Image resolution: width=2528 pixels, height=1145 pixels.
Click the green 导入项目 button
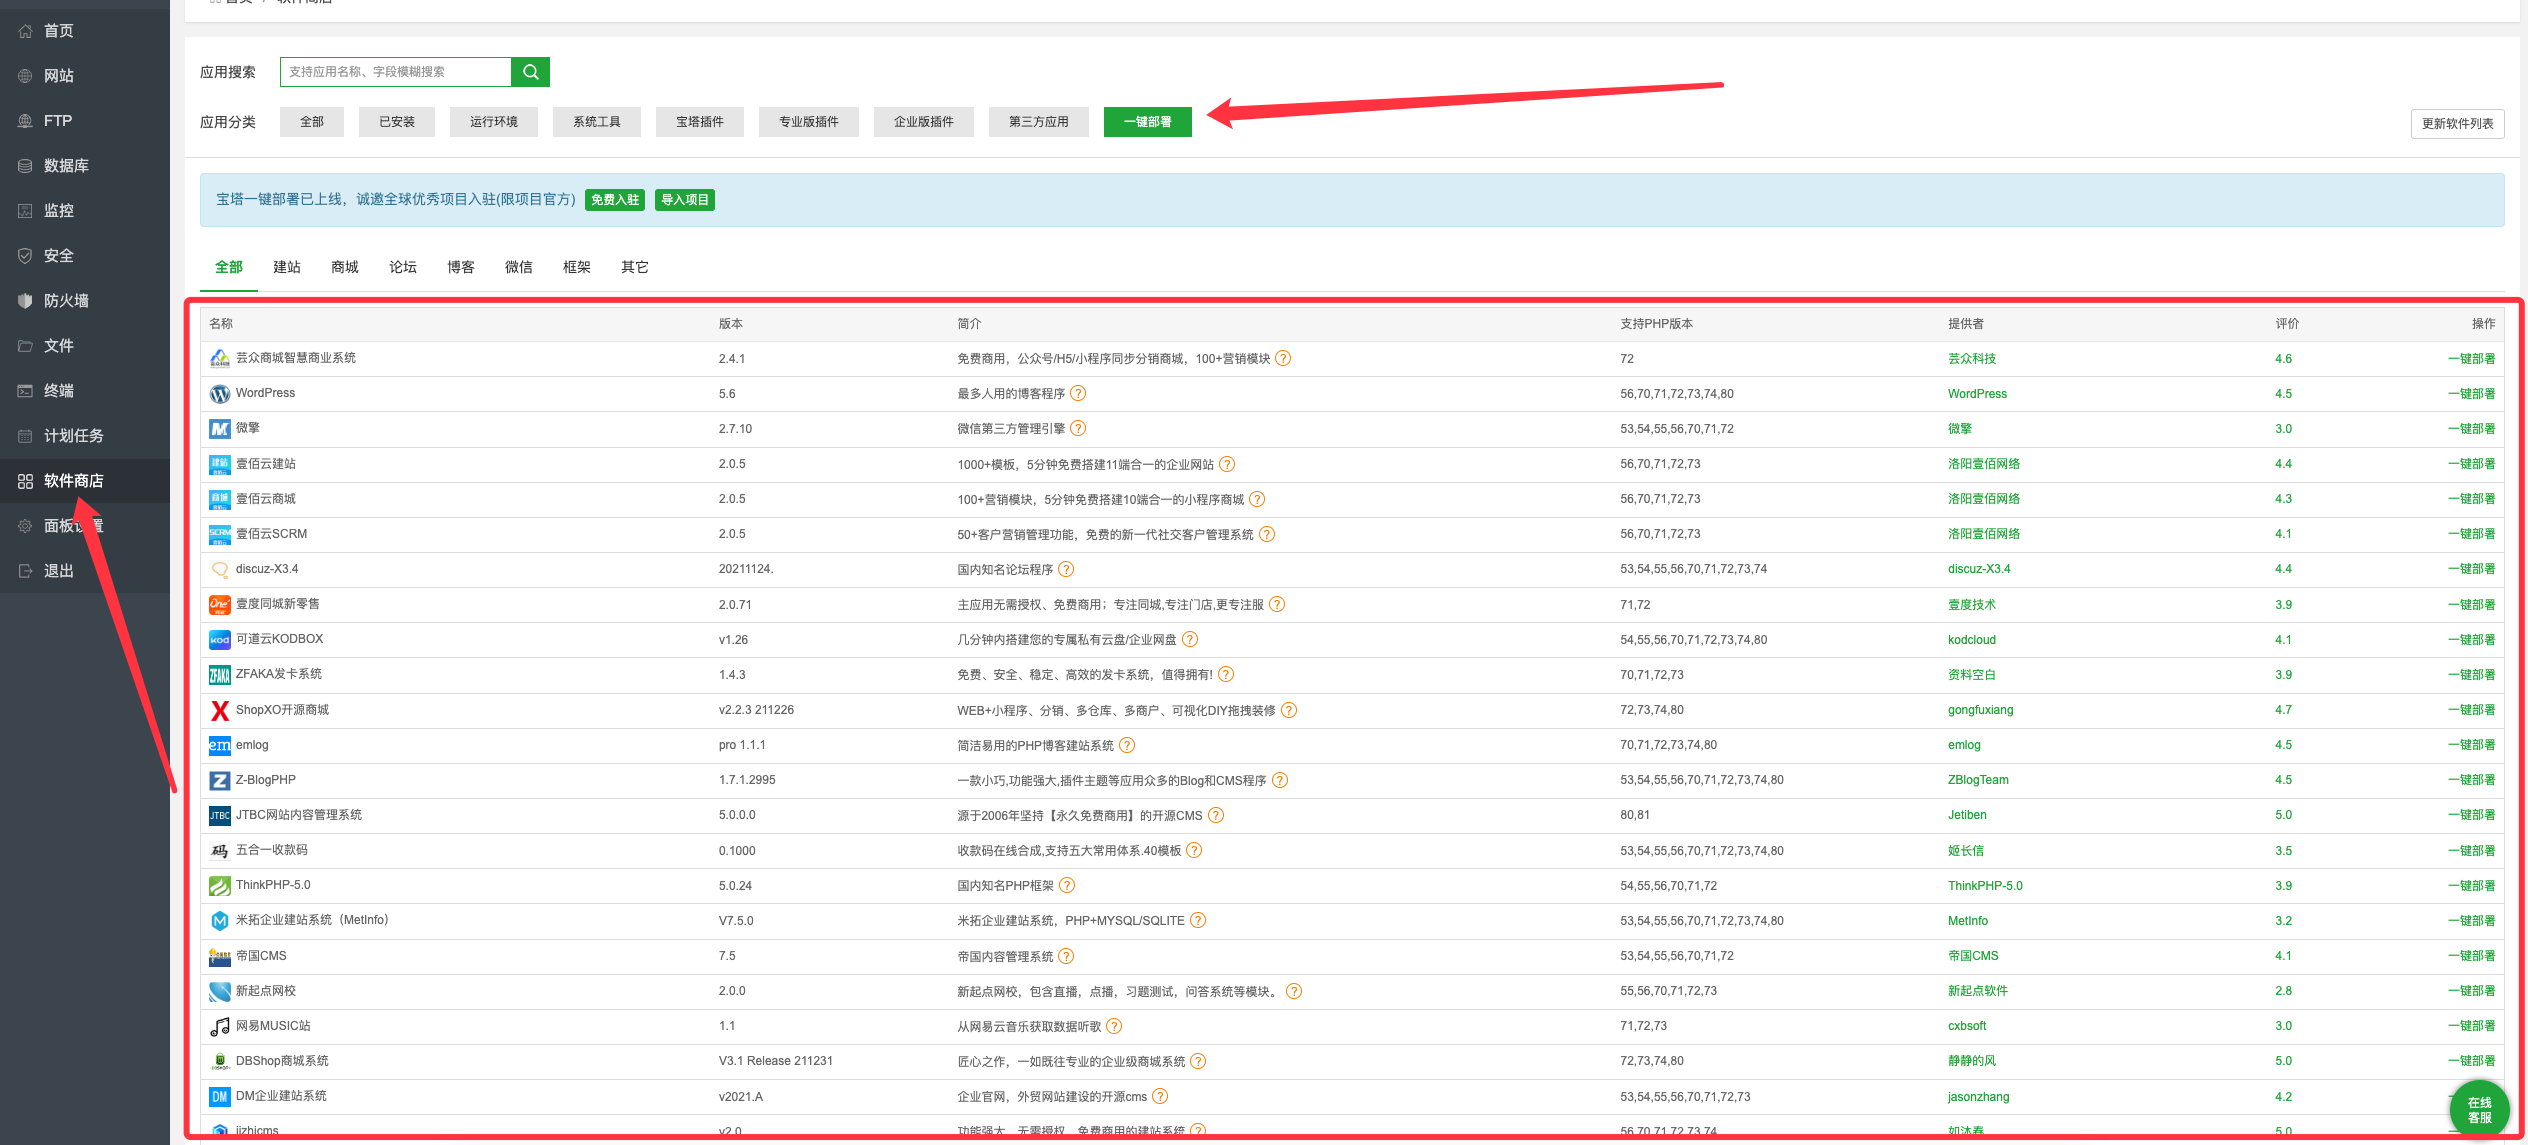coord(685,200)
